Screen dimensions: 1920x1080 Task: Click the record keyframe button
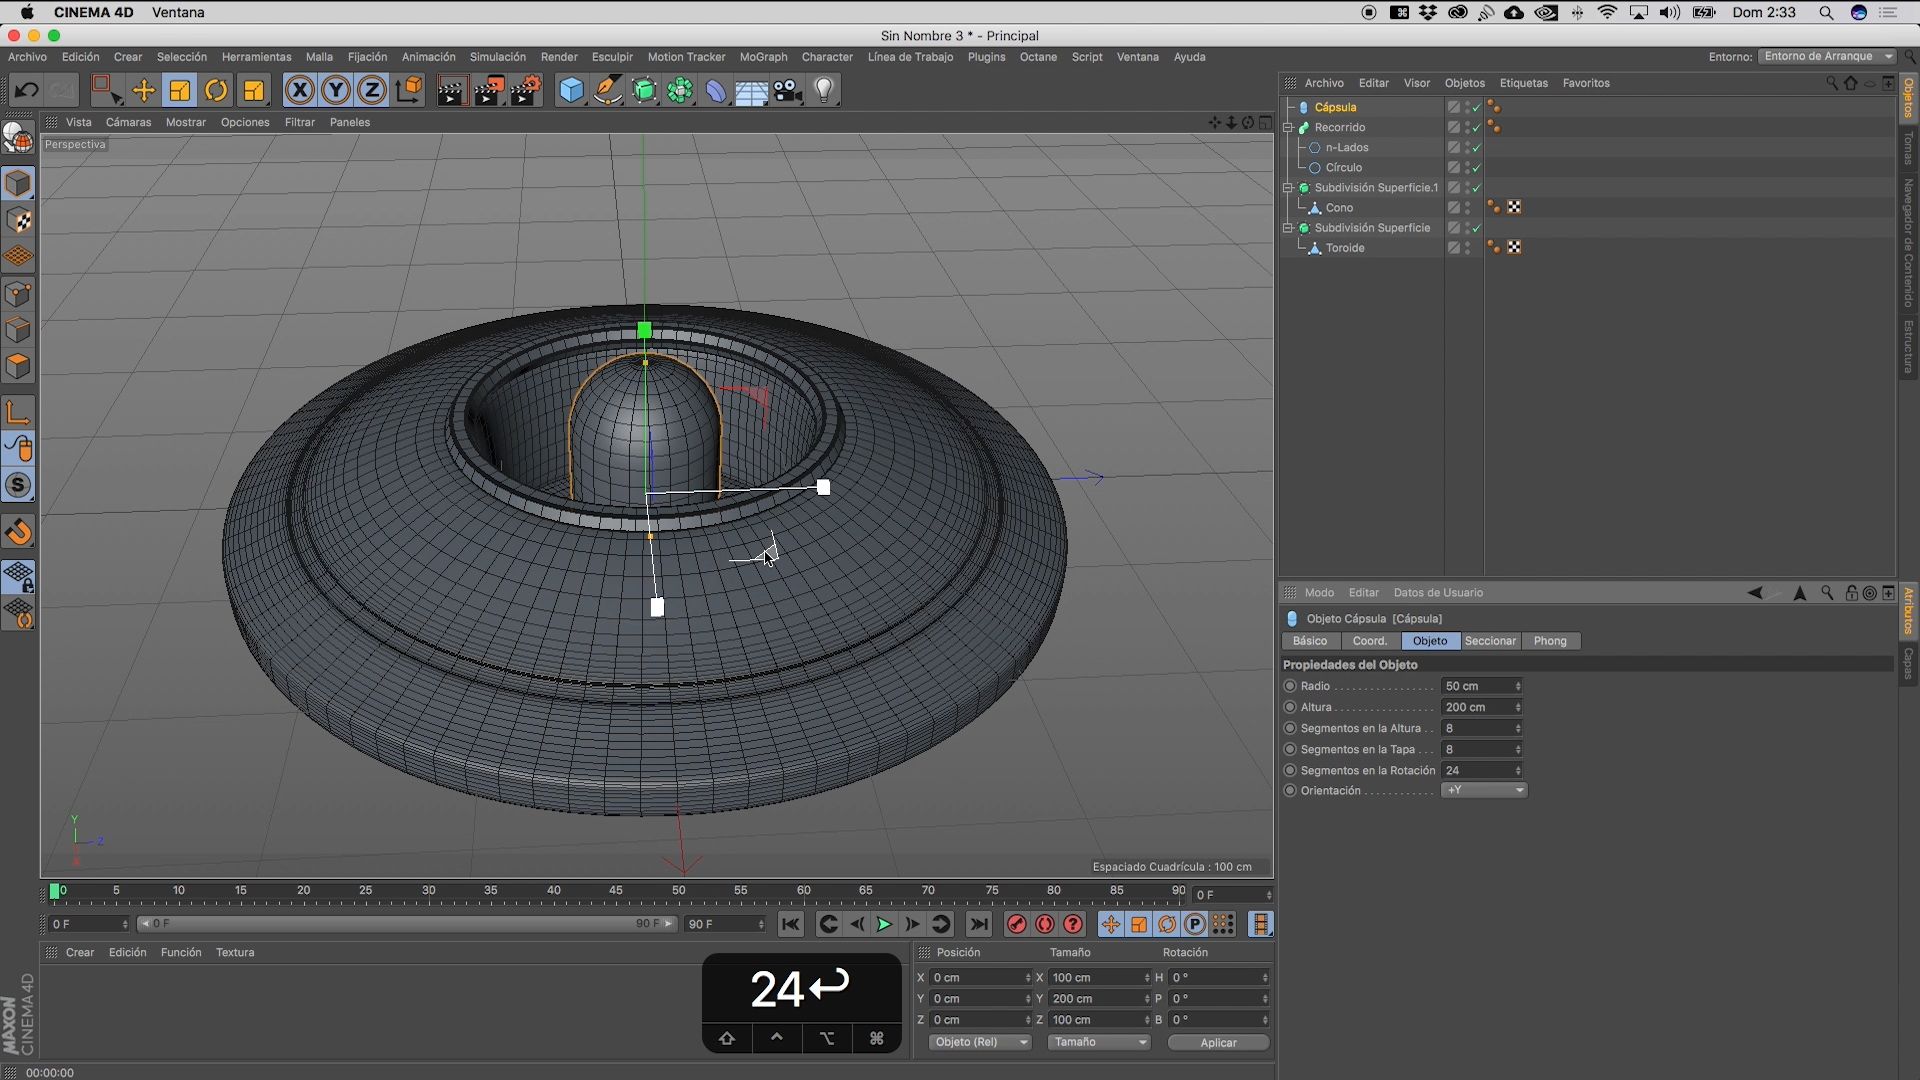1016,924
